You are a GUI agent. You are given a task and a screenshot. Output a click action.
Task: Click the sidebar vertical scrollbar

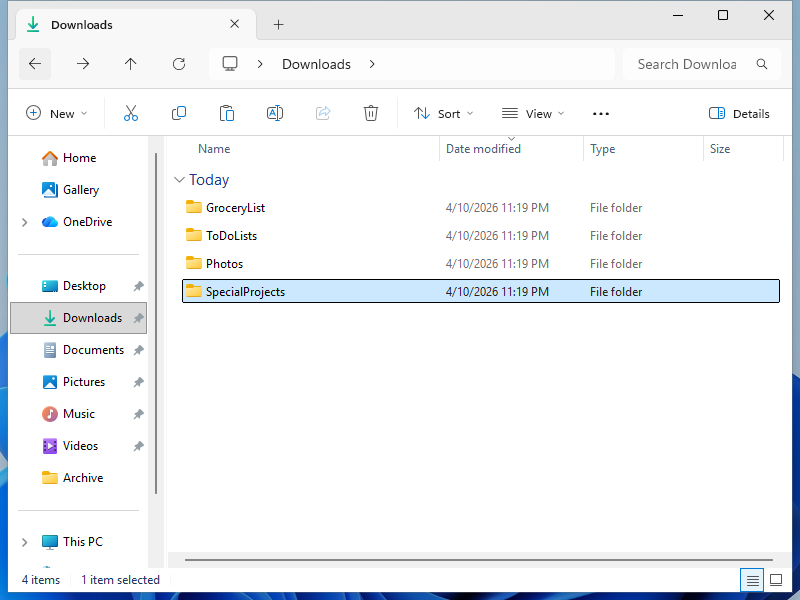156,323
